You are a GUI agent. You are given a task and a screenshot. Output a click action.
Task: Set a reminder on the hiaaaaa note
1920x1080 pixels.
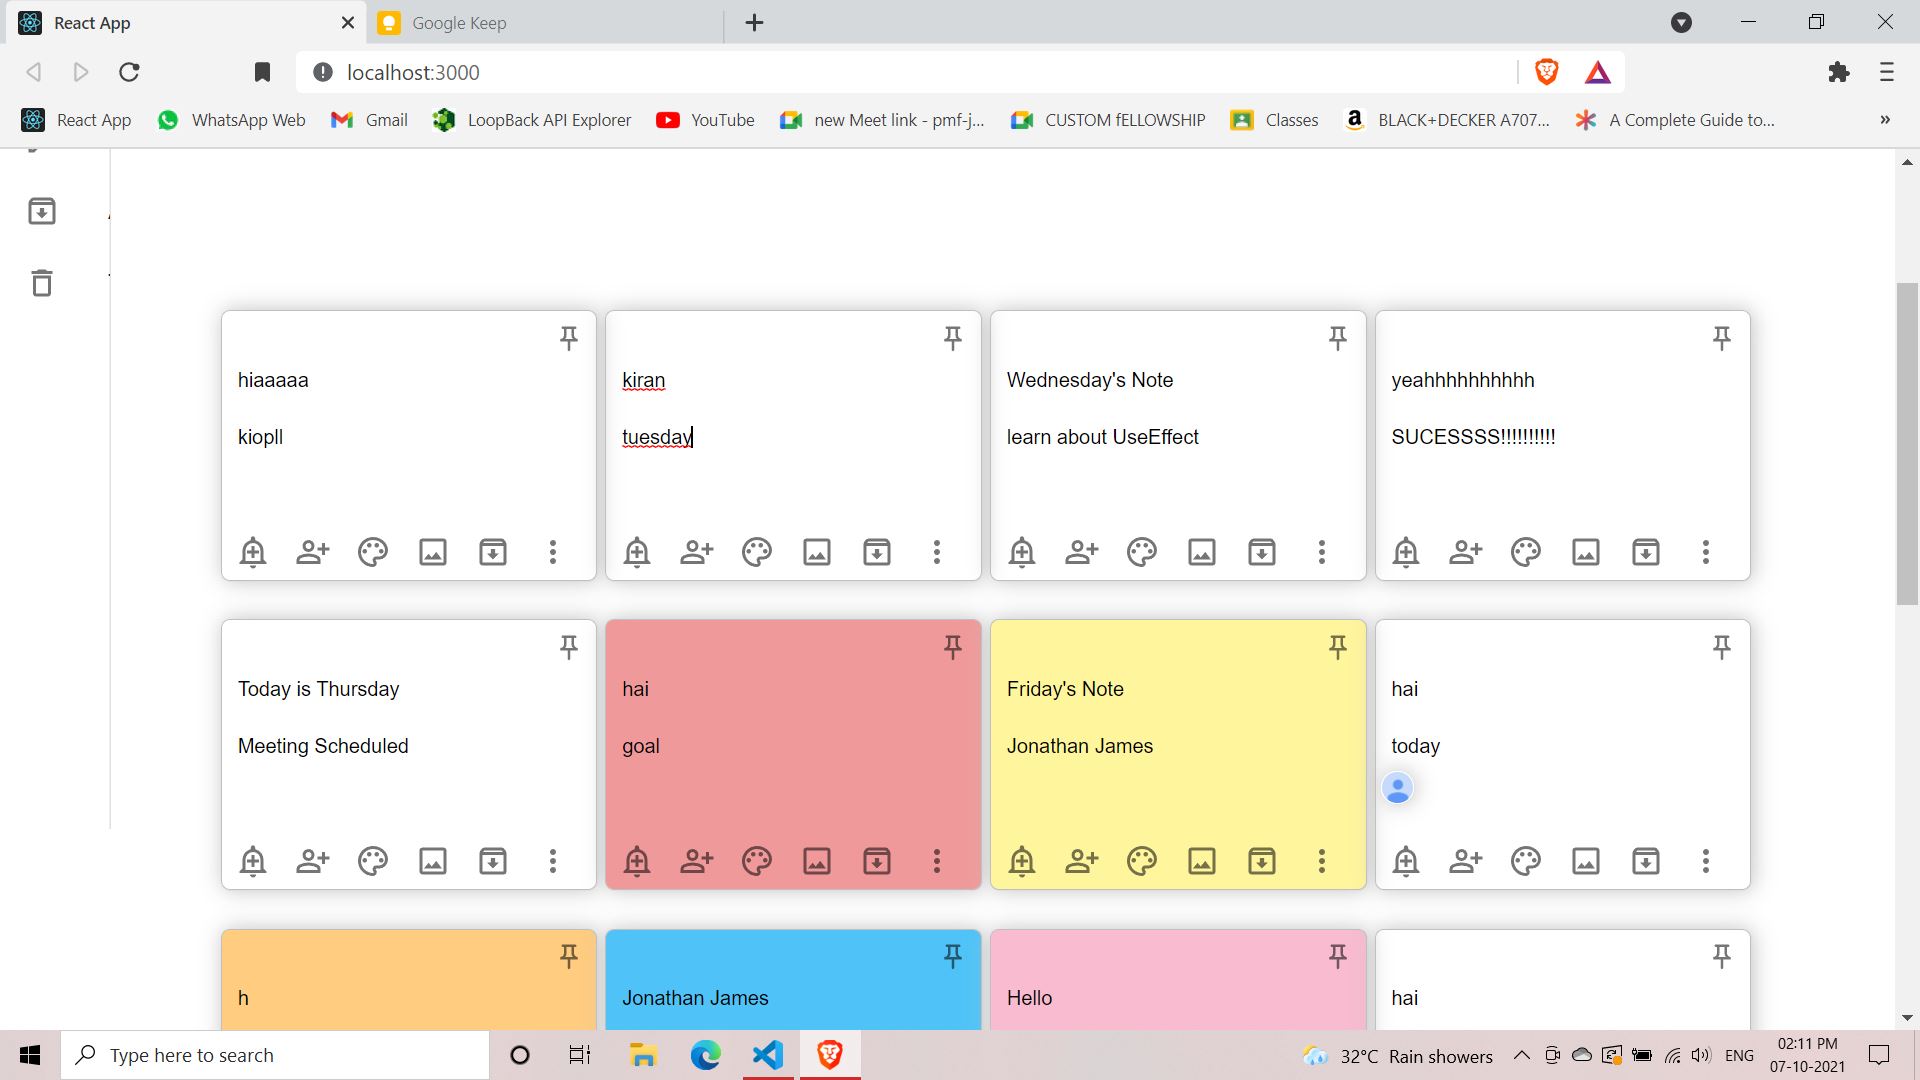pyautogui.click(x=252, y=551)
